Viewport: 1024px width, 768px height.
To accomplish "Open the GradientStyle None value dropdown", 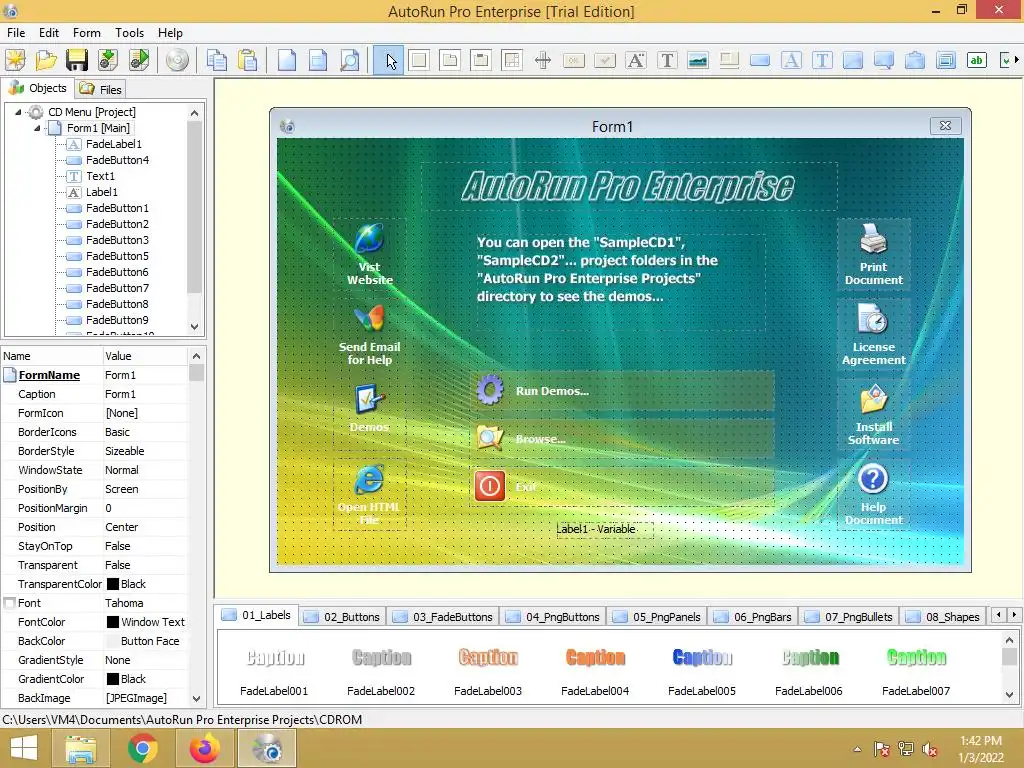I will [x=145, y=660].
